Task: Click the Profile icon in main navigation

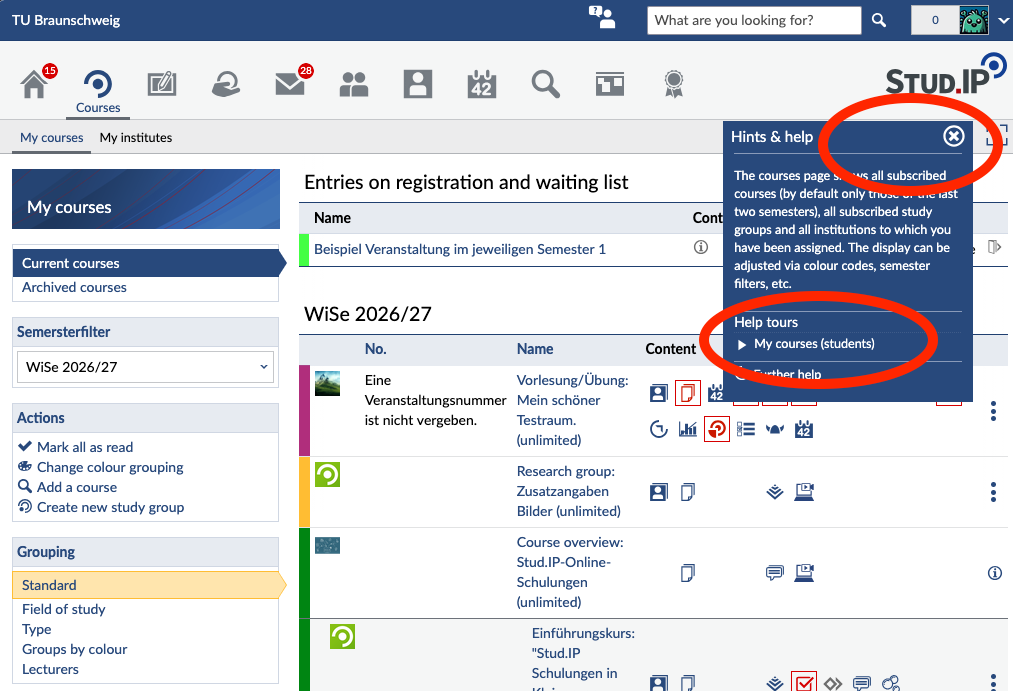Action: 417,84
